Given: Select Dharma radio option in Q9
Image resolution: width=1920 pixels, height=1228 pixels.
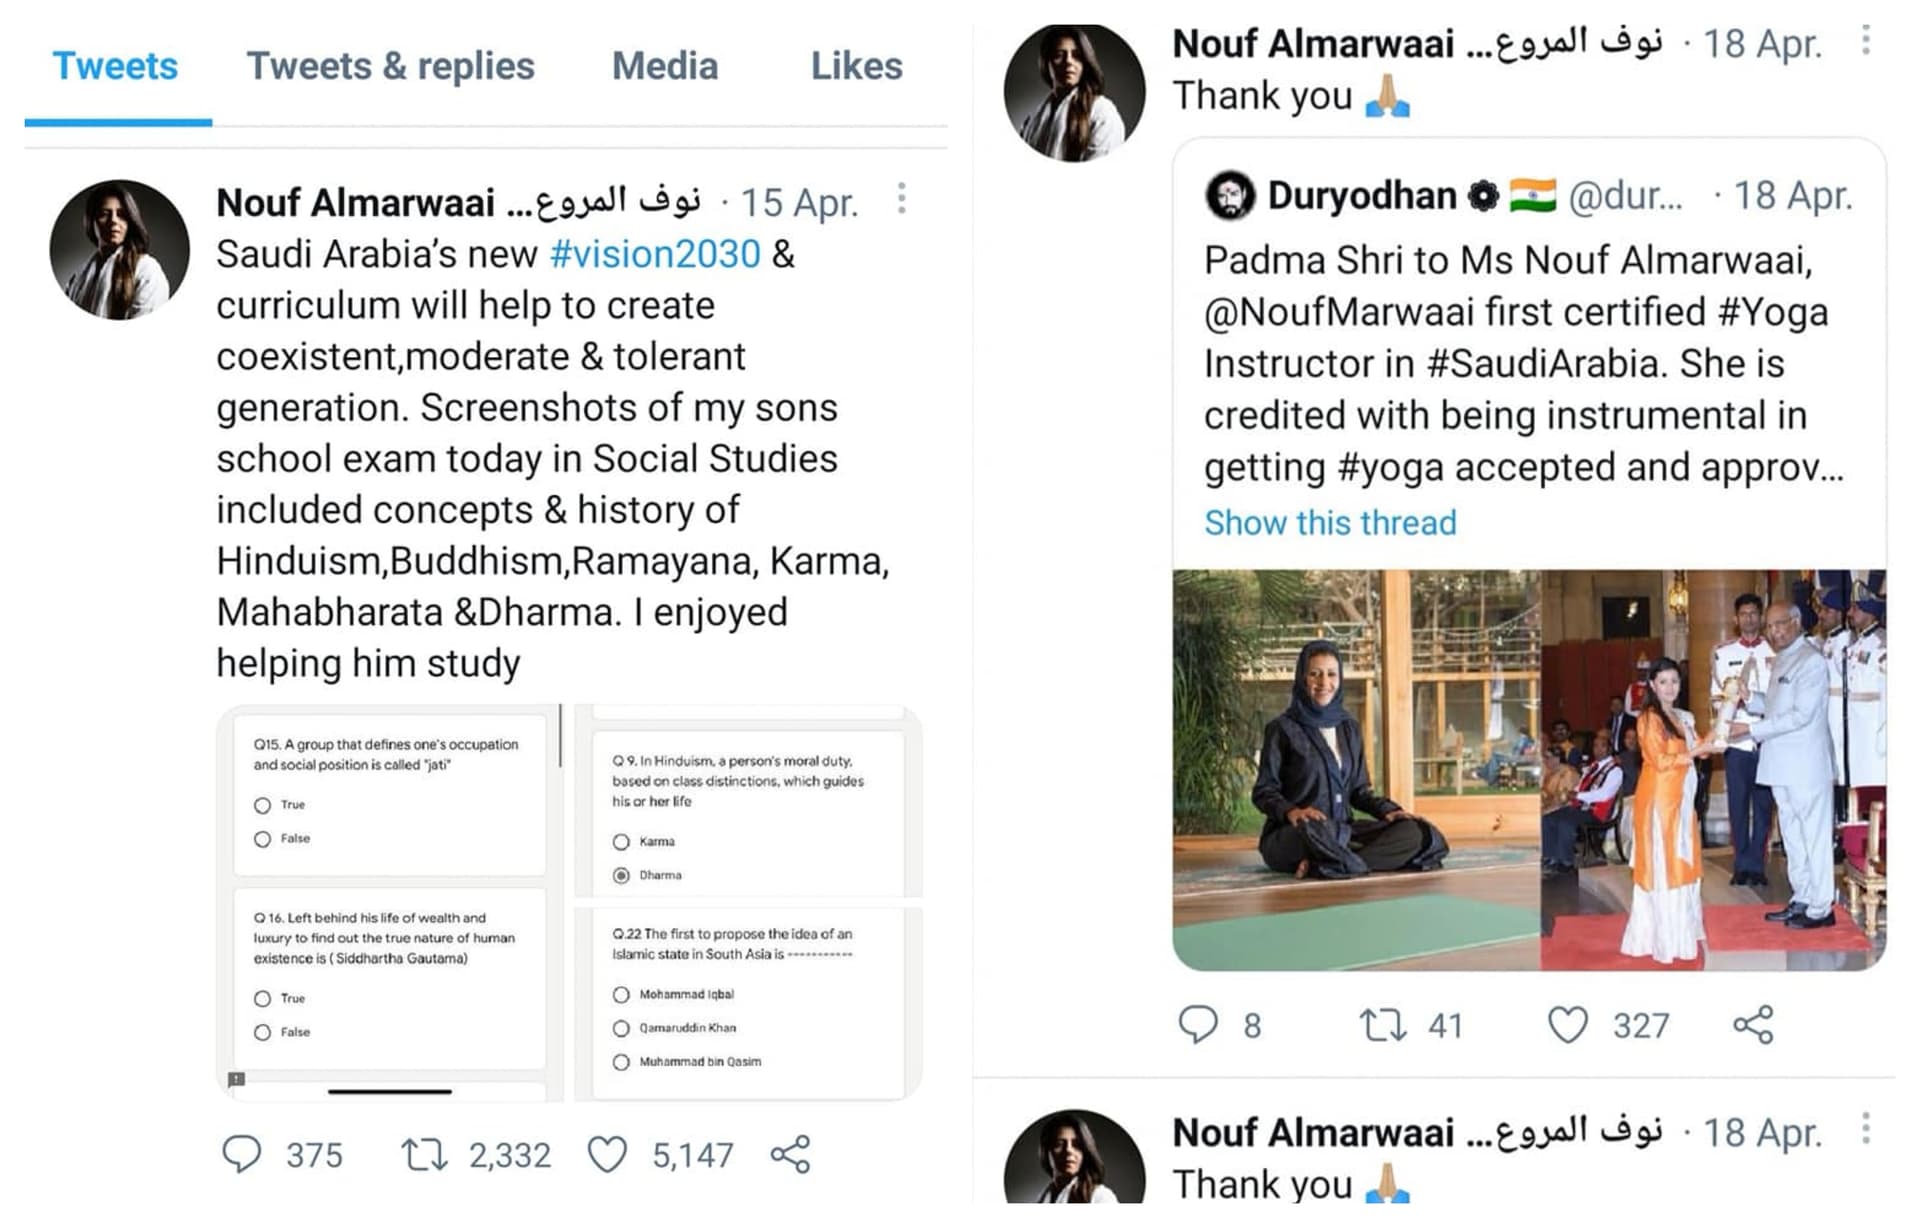Looking at the screenshot, I should point(621,875).
